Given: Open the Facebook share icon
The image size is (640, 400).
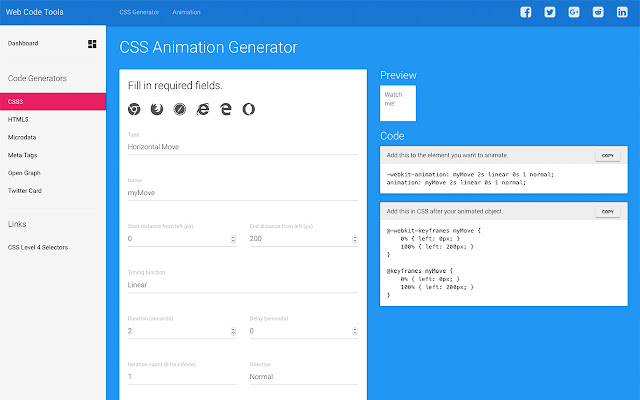Looking at the screenshot, I should 526,12.
